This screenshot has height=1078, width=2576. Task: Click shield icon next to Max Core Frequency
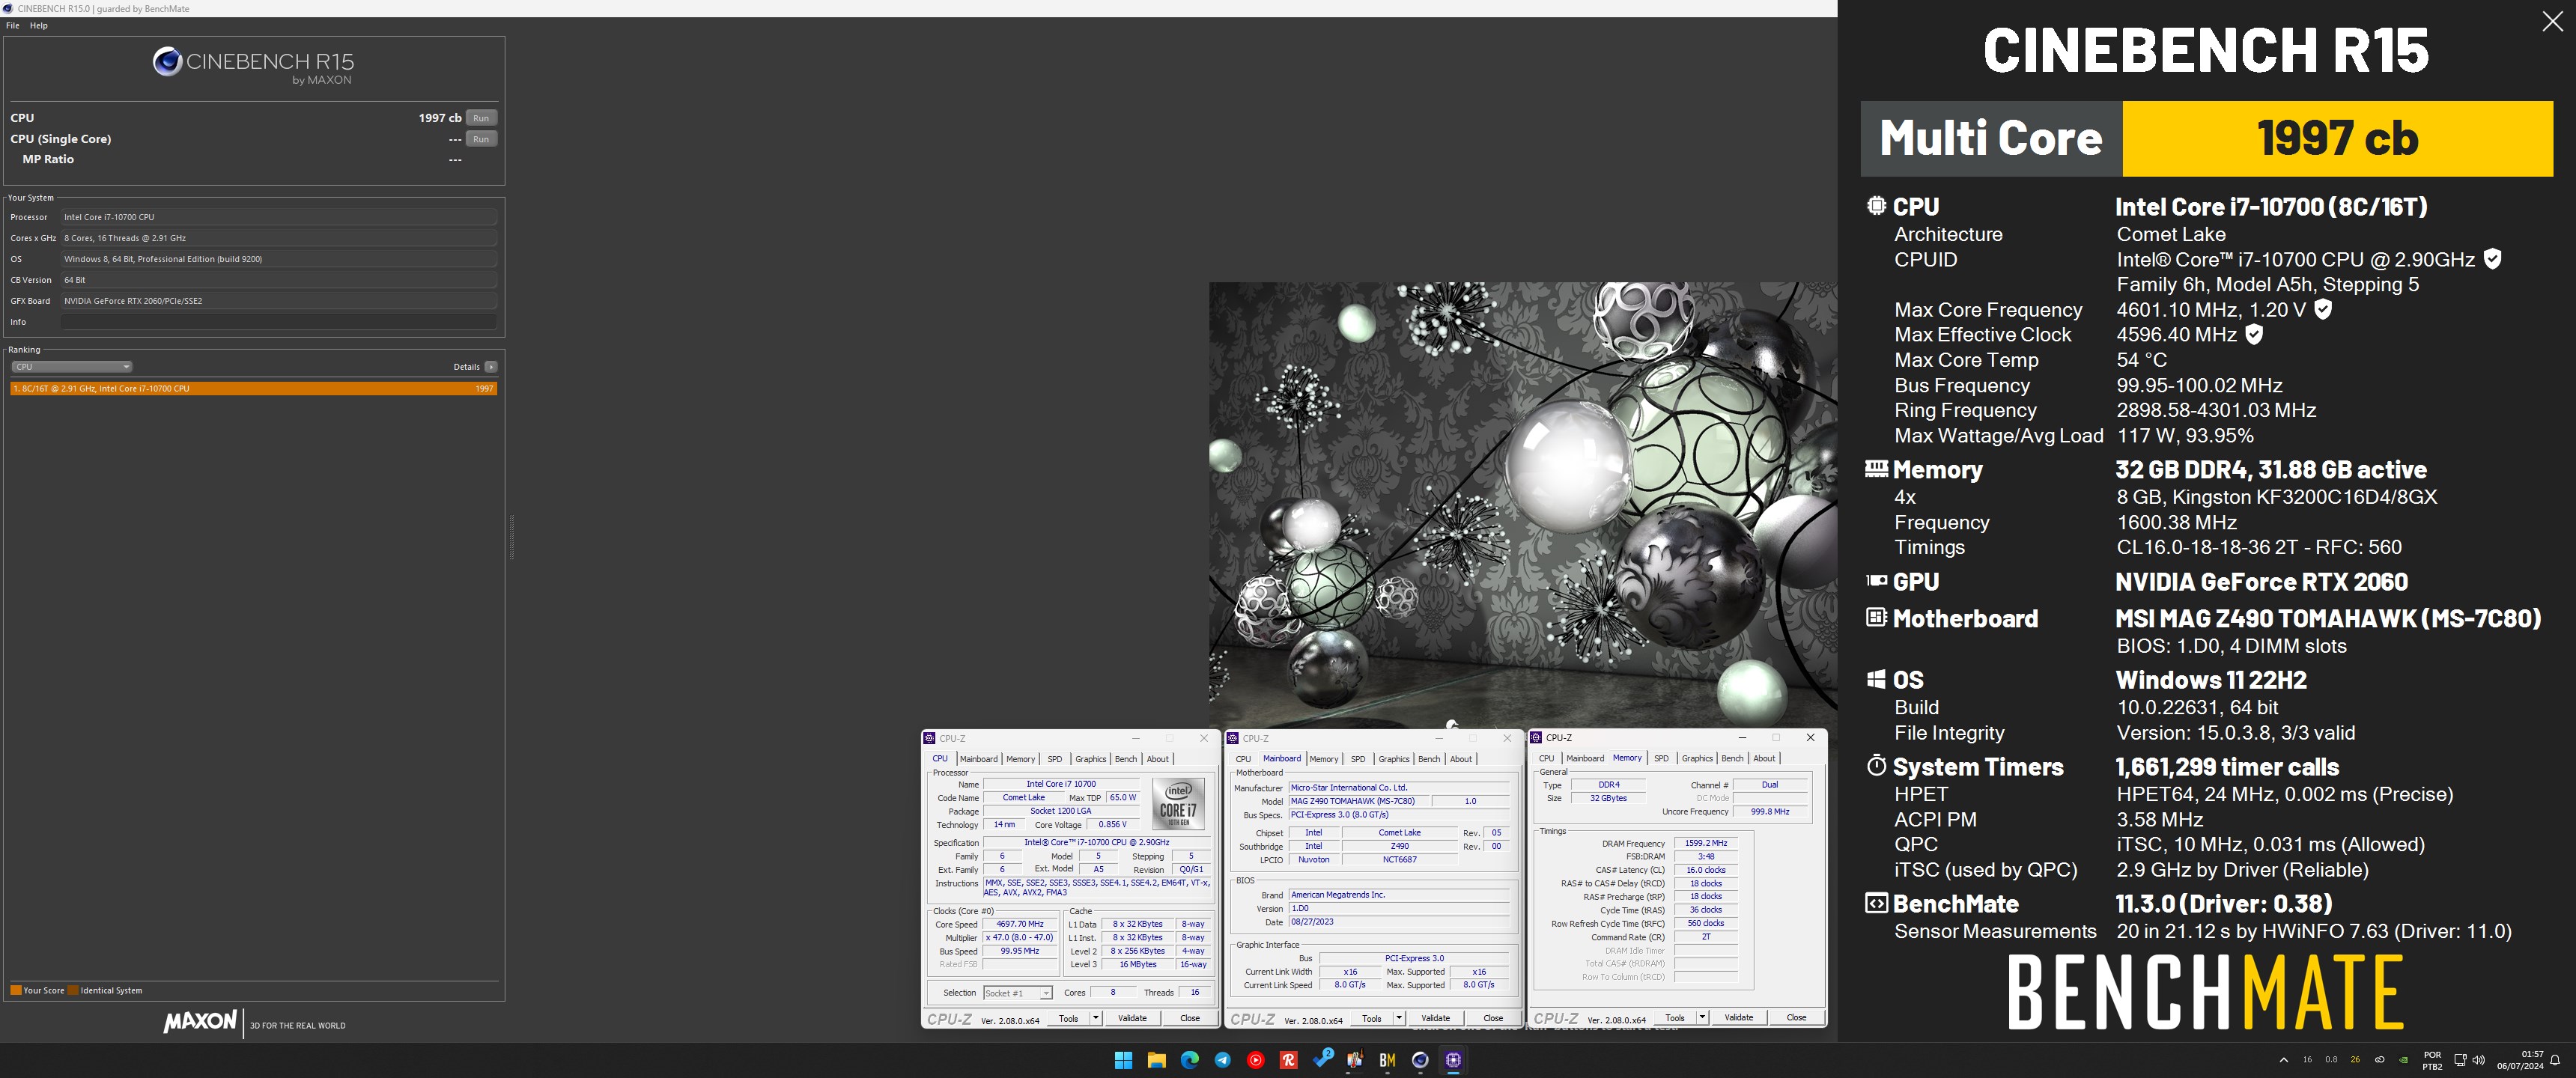pyautogui.click(x=2324, y=309)
